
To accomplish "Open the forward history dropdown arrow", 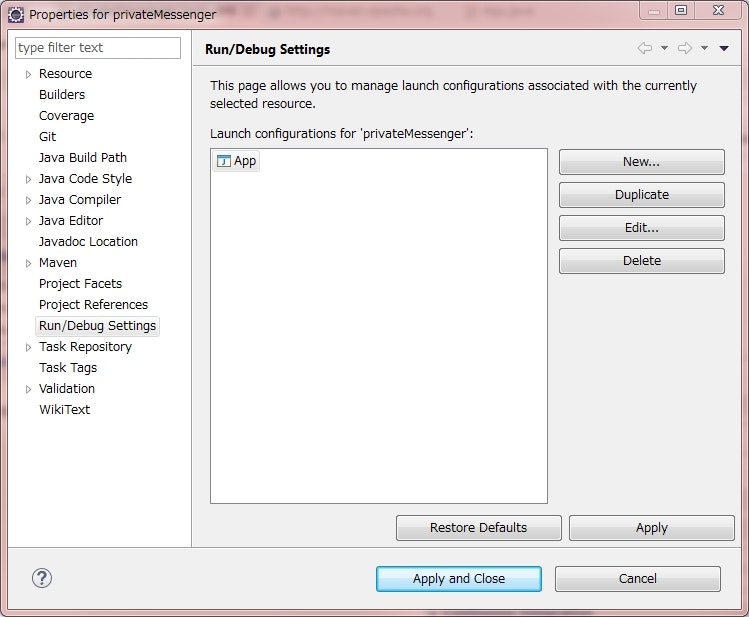I will pyautogui.click(x=704, y=48).
